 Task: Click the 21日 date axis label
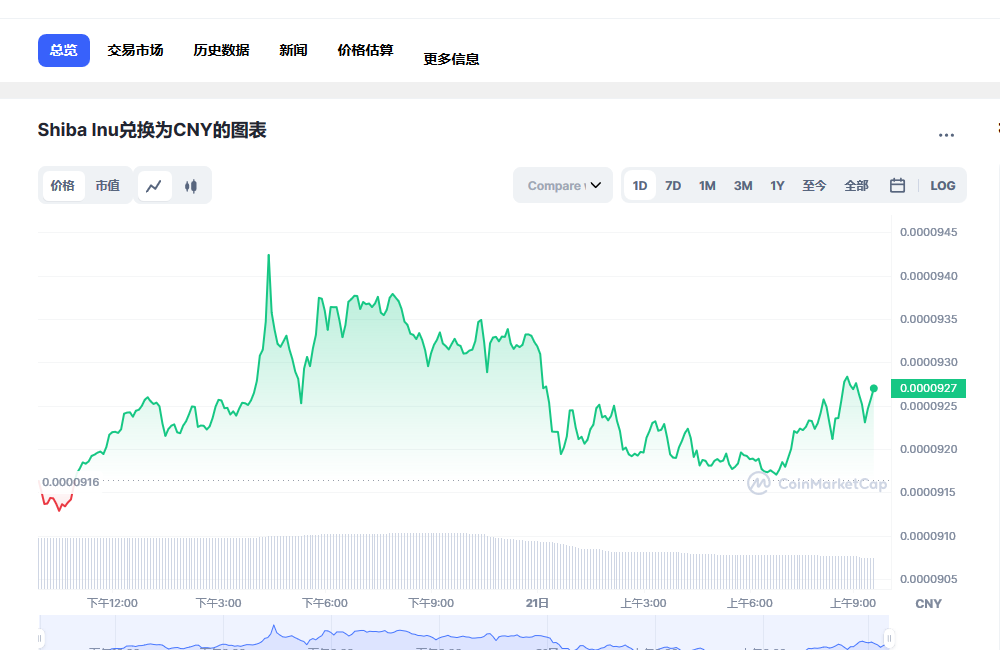[537, 603]
